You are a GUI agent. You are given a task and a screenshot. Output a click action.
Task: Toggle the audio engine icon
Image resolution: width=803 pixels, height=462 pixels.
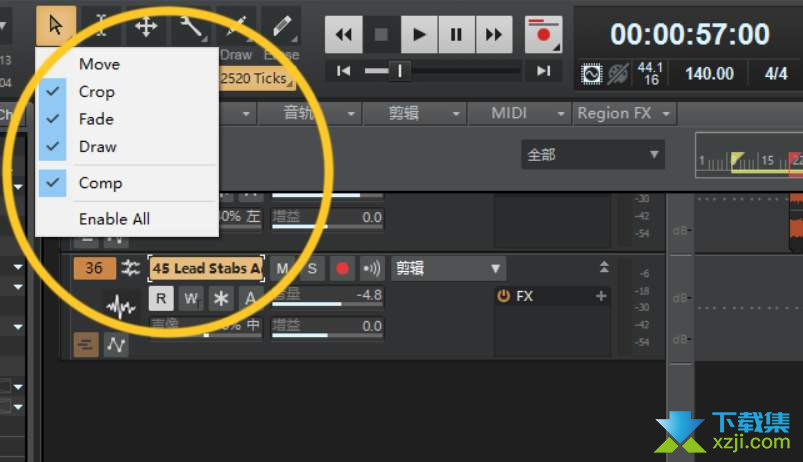pyautogui.click(x=591, y=75)
